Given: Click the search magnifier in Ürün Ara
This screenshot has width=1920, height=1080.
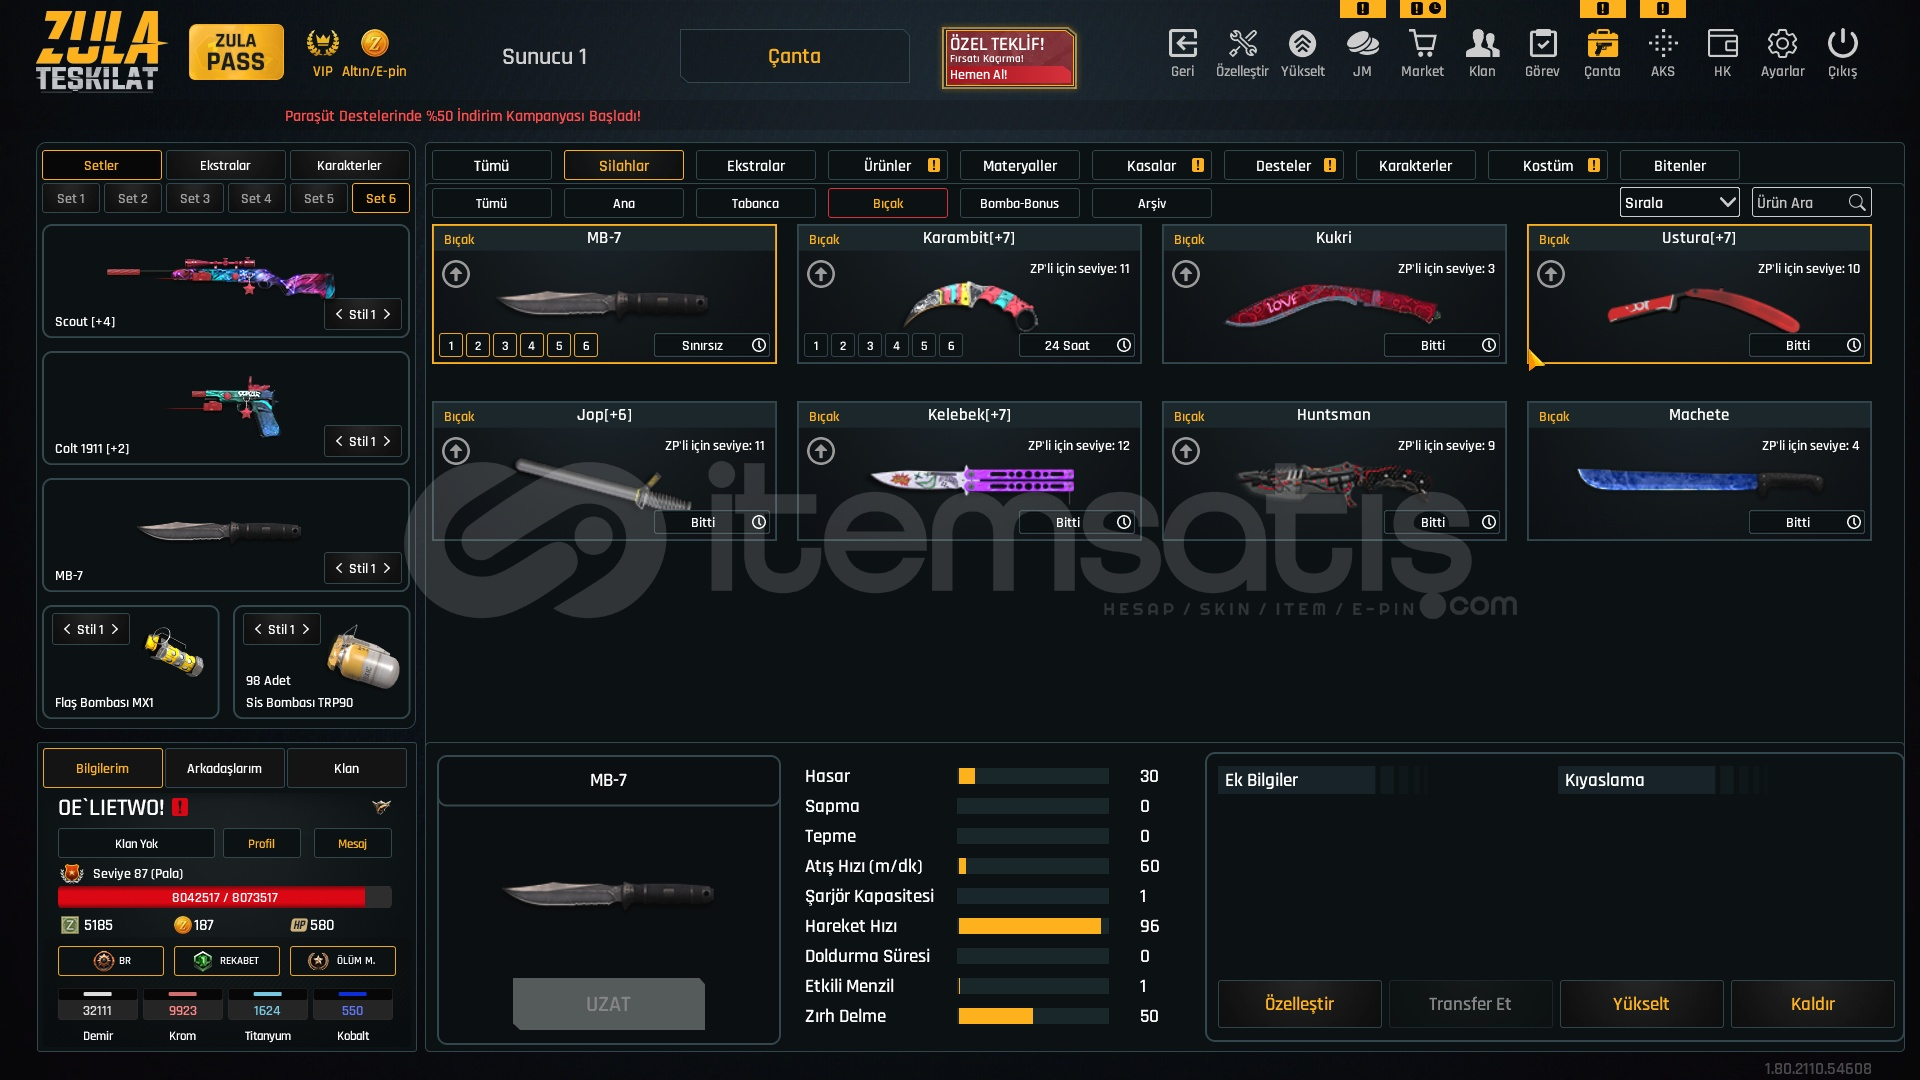Looking at the screenshot, I should pos(1857,203).
